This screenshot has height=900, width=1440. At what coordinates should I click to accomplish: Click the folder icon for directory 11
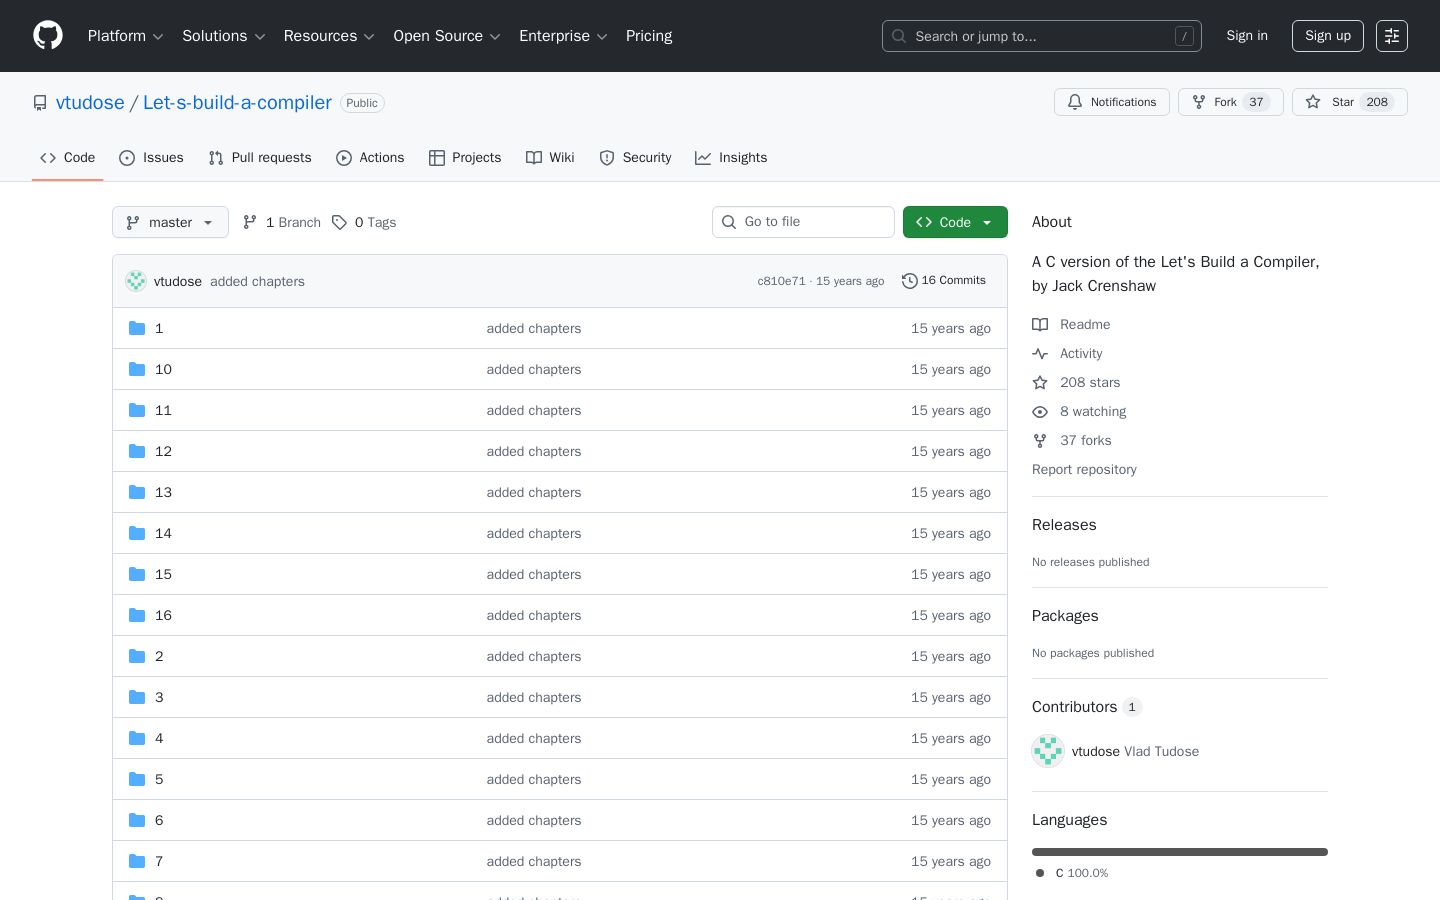click(x=137, y=410)
